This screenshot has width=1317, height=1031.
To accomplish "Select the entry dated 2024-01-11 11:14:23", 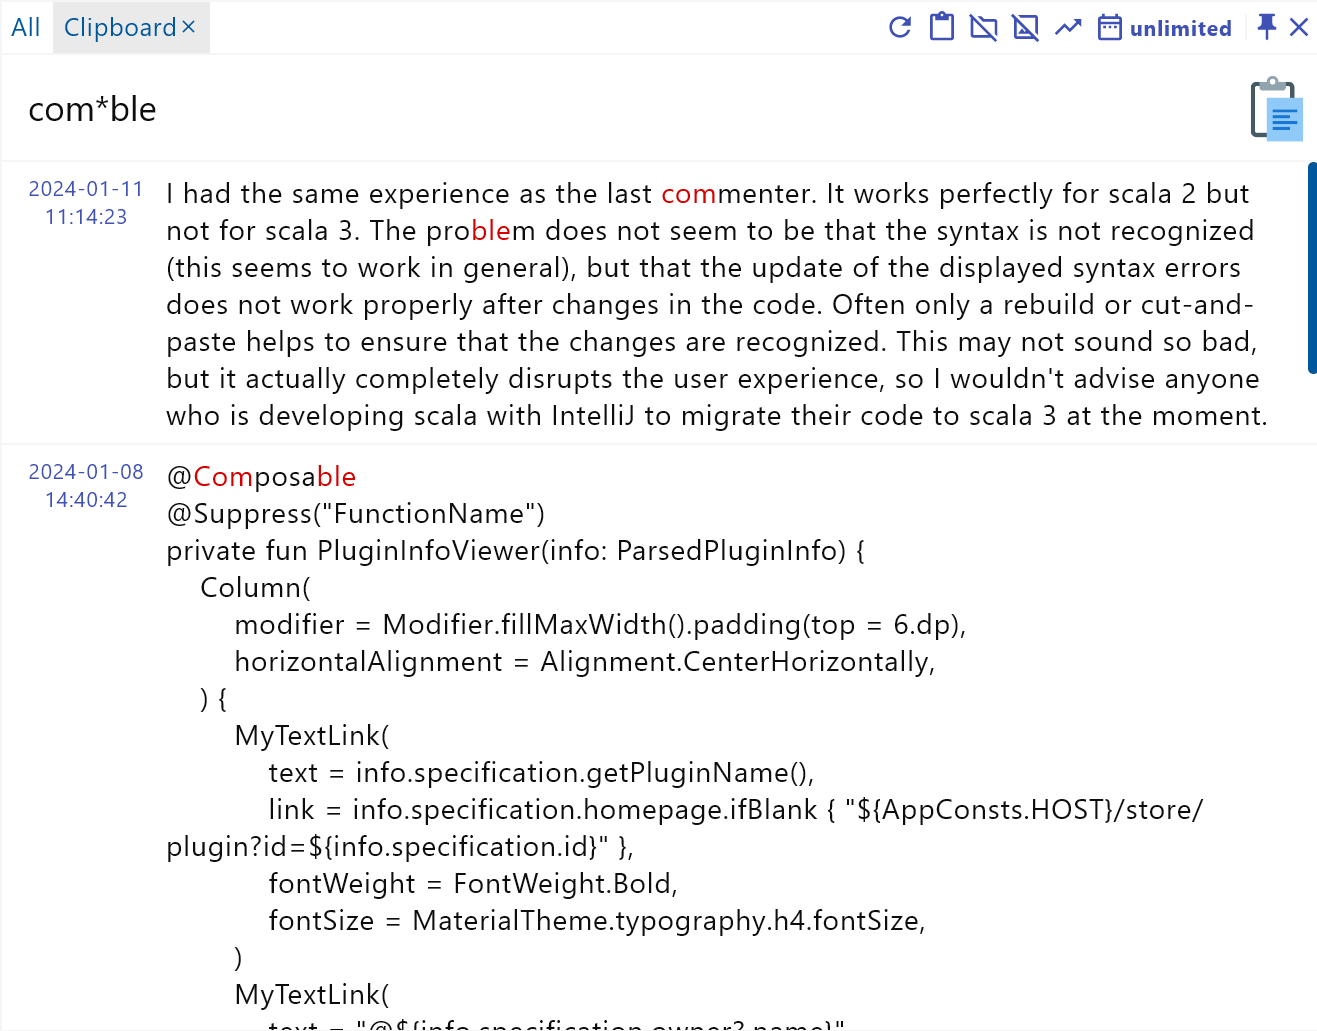I will [86, 203].
